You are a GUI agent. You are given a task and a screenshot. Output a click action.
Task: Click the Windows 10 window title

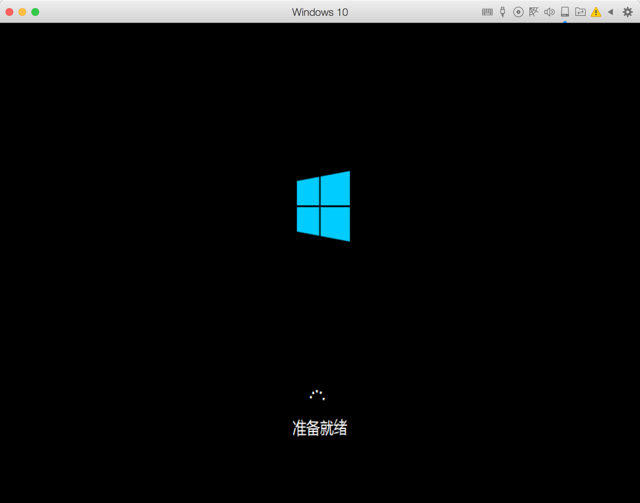coord(320,12)
